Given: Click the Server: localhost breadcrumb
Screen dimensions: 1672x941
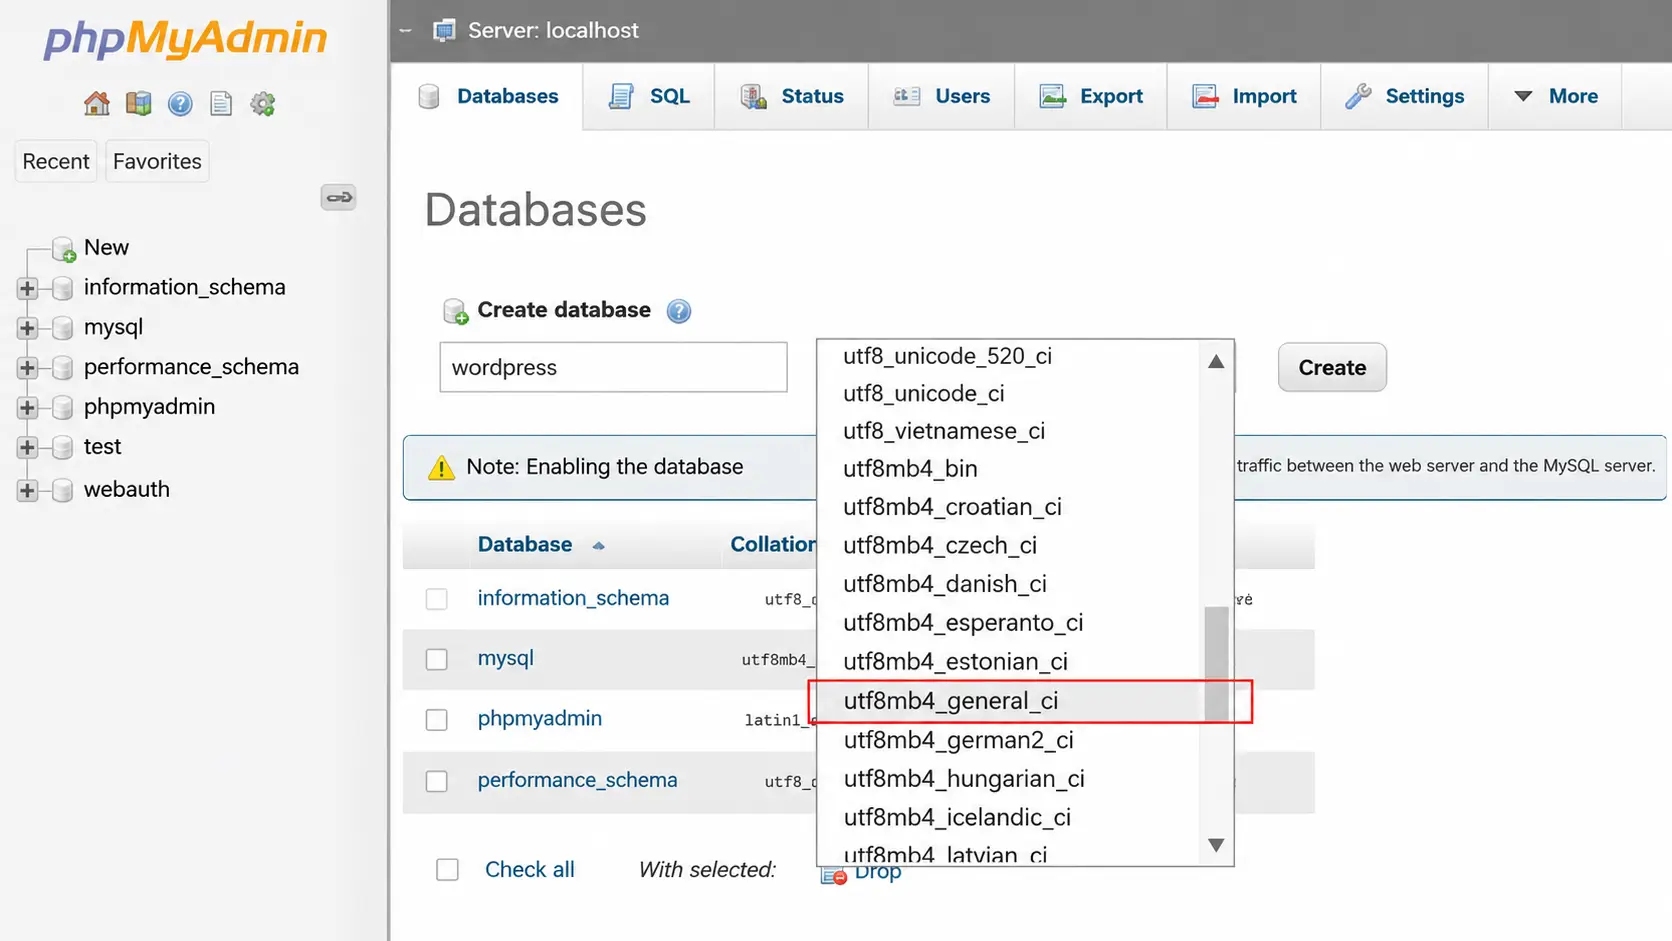Looking at the screenshot, I should [553, 30].
